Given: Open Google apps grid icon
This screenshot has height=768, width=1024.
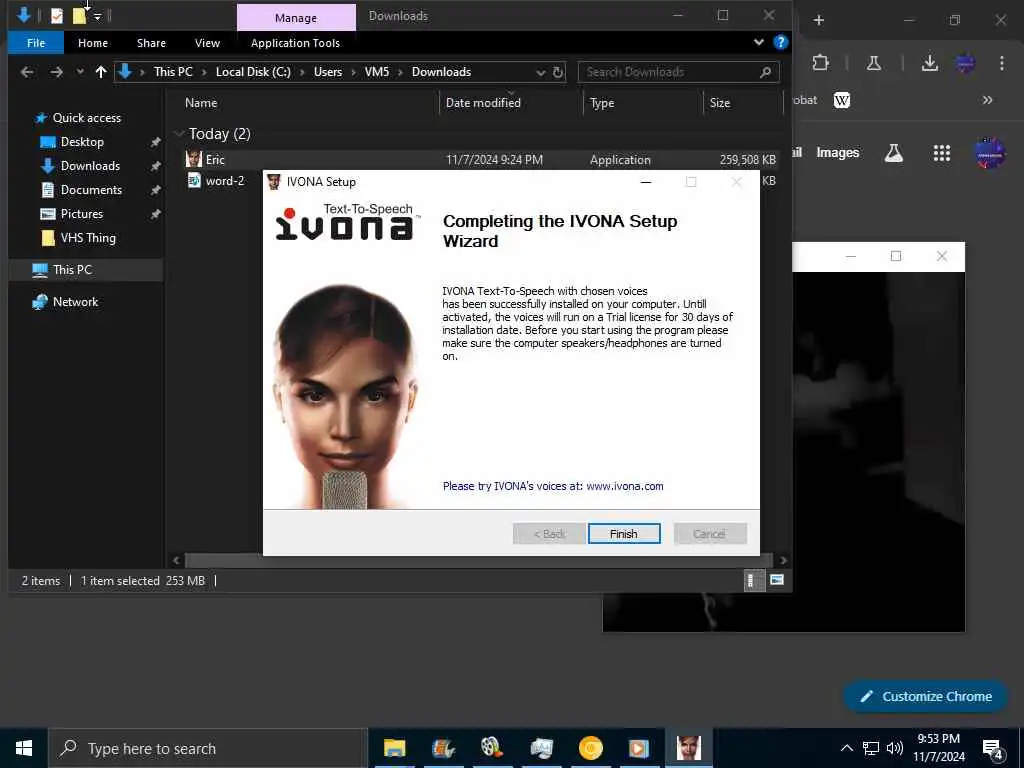Looking at the screenshot, I should coord(942,153).
